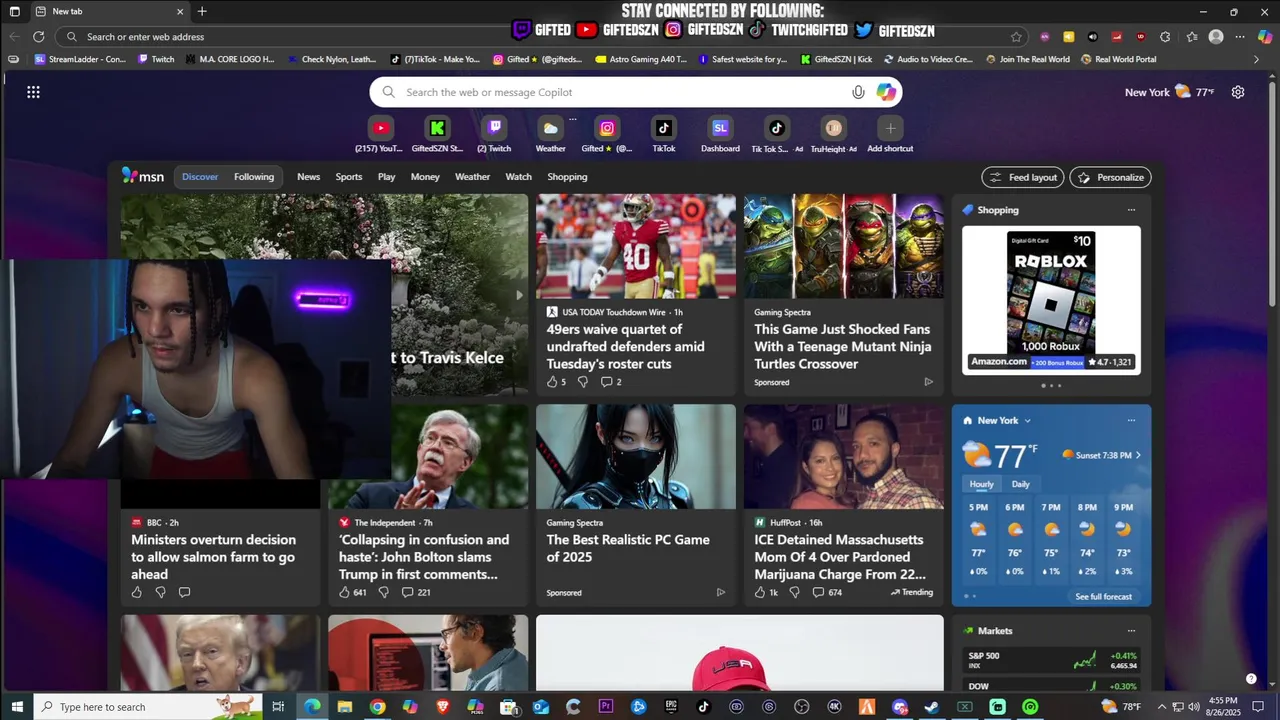Expand the New York location dropdown
Screen dimensions: 1280x720
pyautogui.click(x=1027, y=421)
